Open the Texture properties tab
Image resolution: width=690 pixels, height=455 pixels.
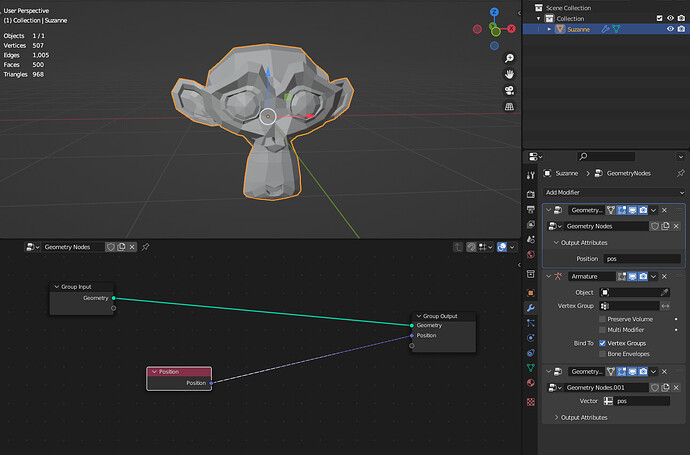click(x=531, y=402)
